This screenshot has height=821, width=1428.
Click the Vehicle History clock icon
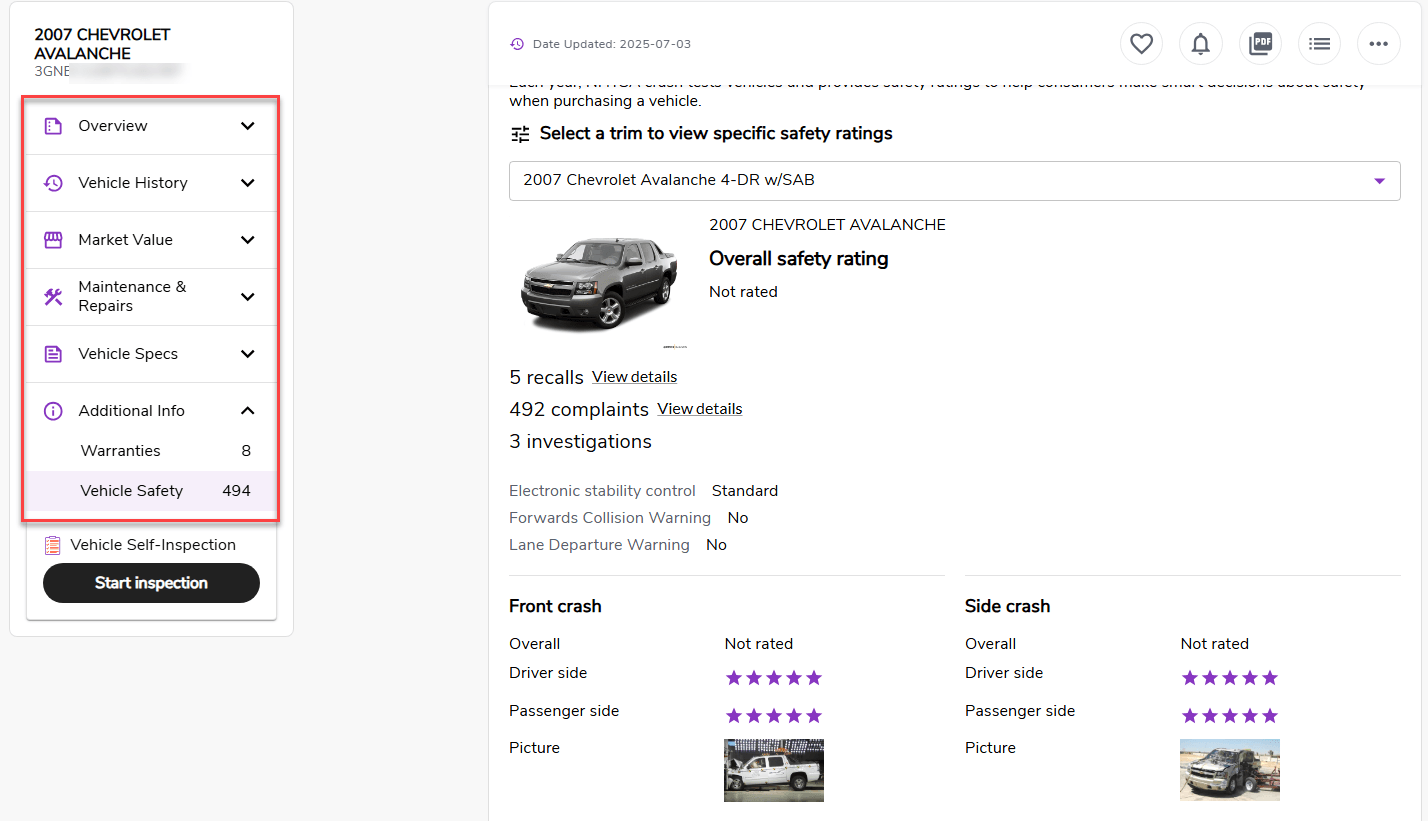click(53, 183)
